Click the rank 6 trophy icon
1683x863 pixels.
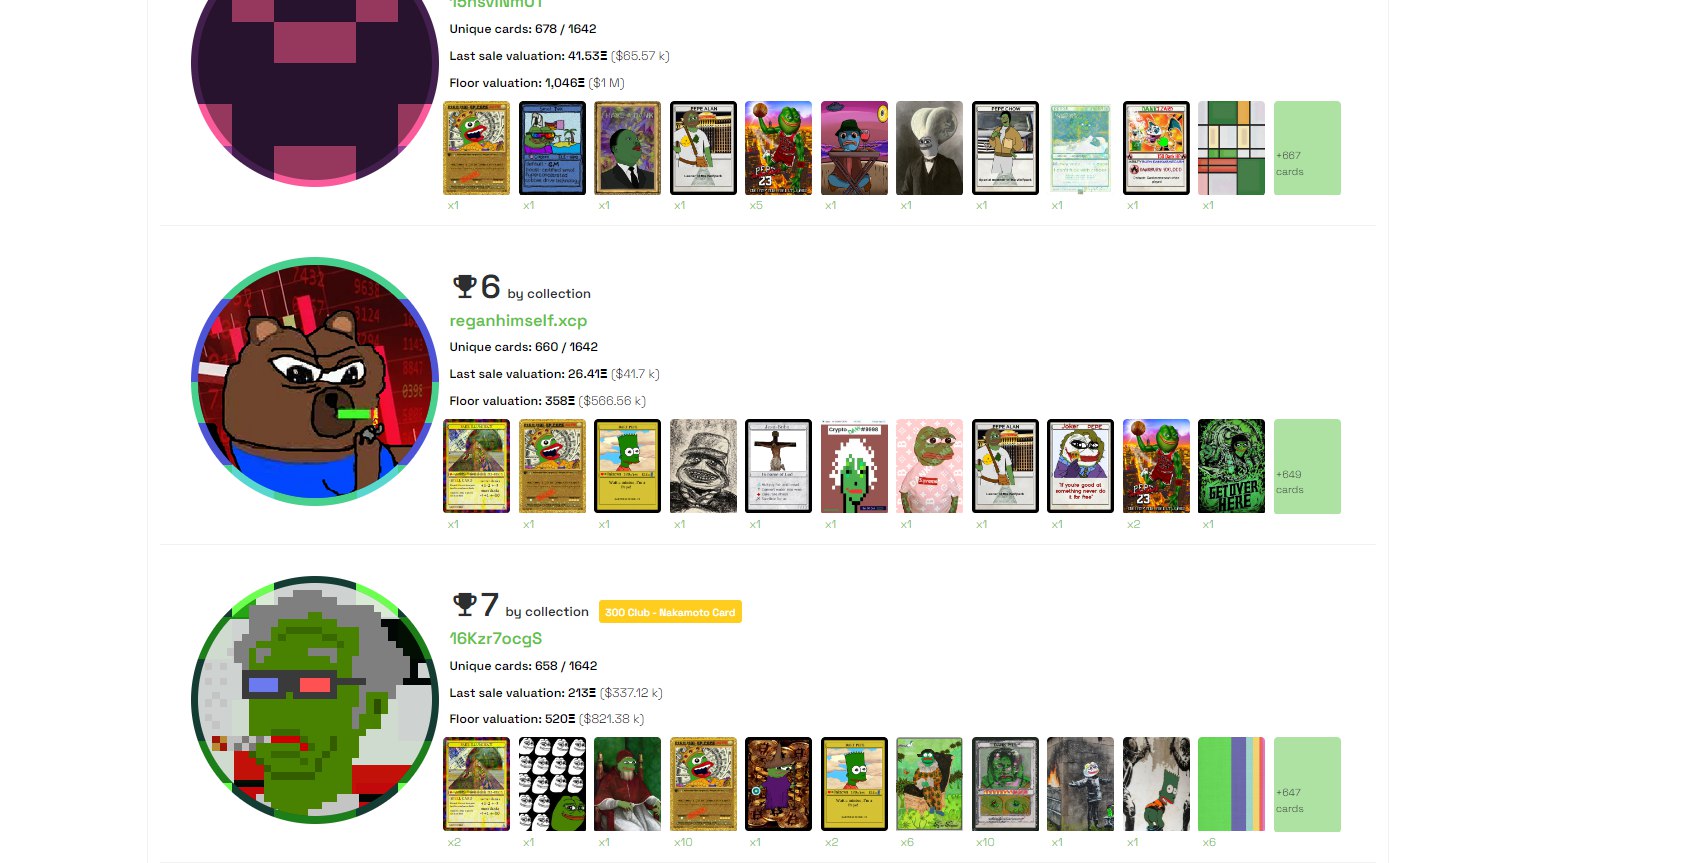click(464, 287)
